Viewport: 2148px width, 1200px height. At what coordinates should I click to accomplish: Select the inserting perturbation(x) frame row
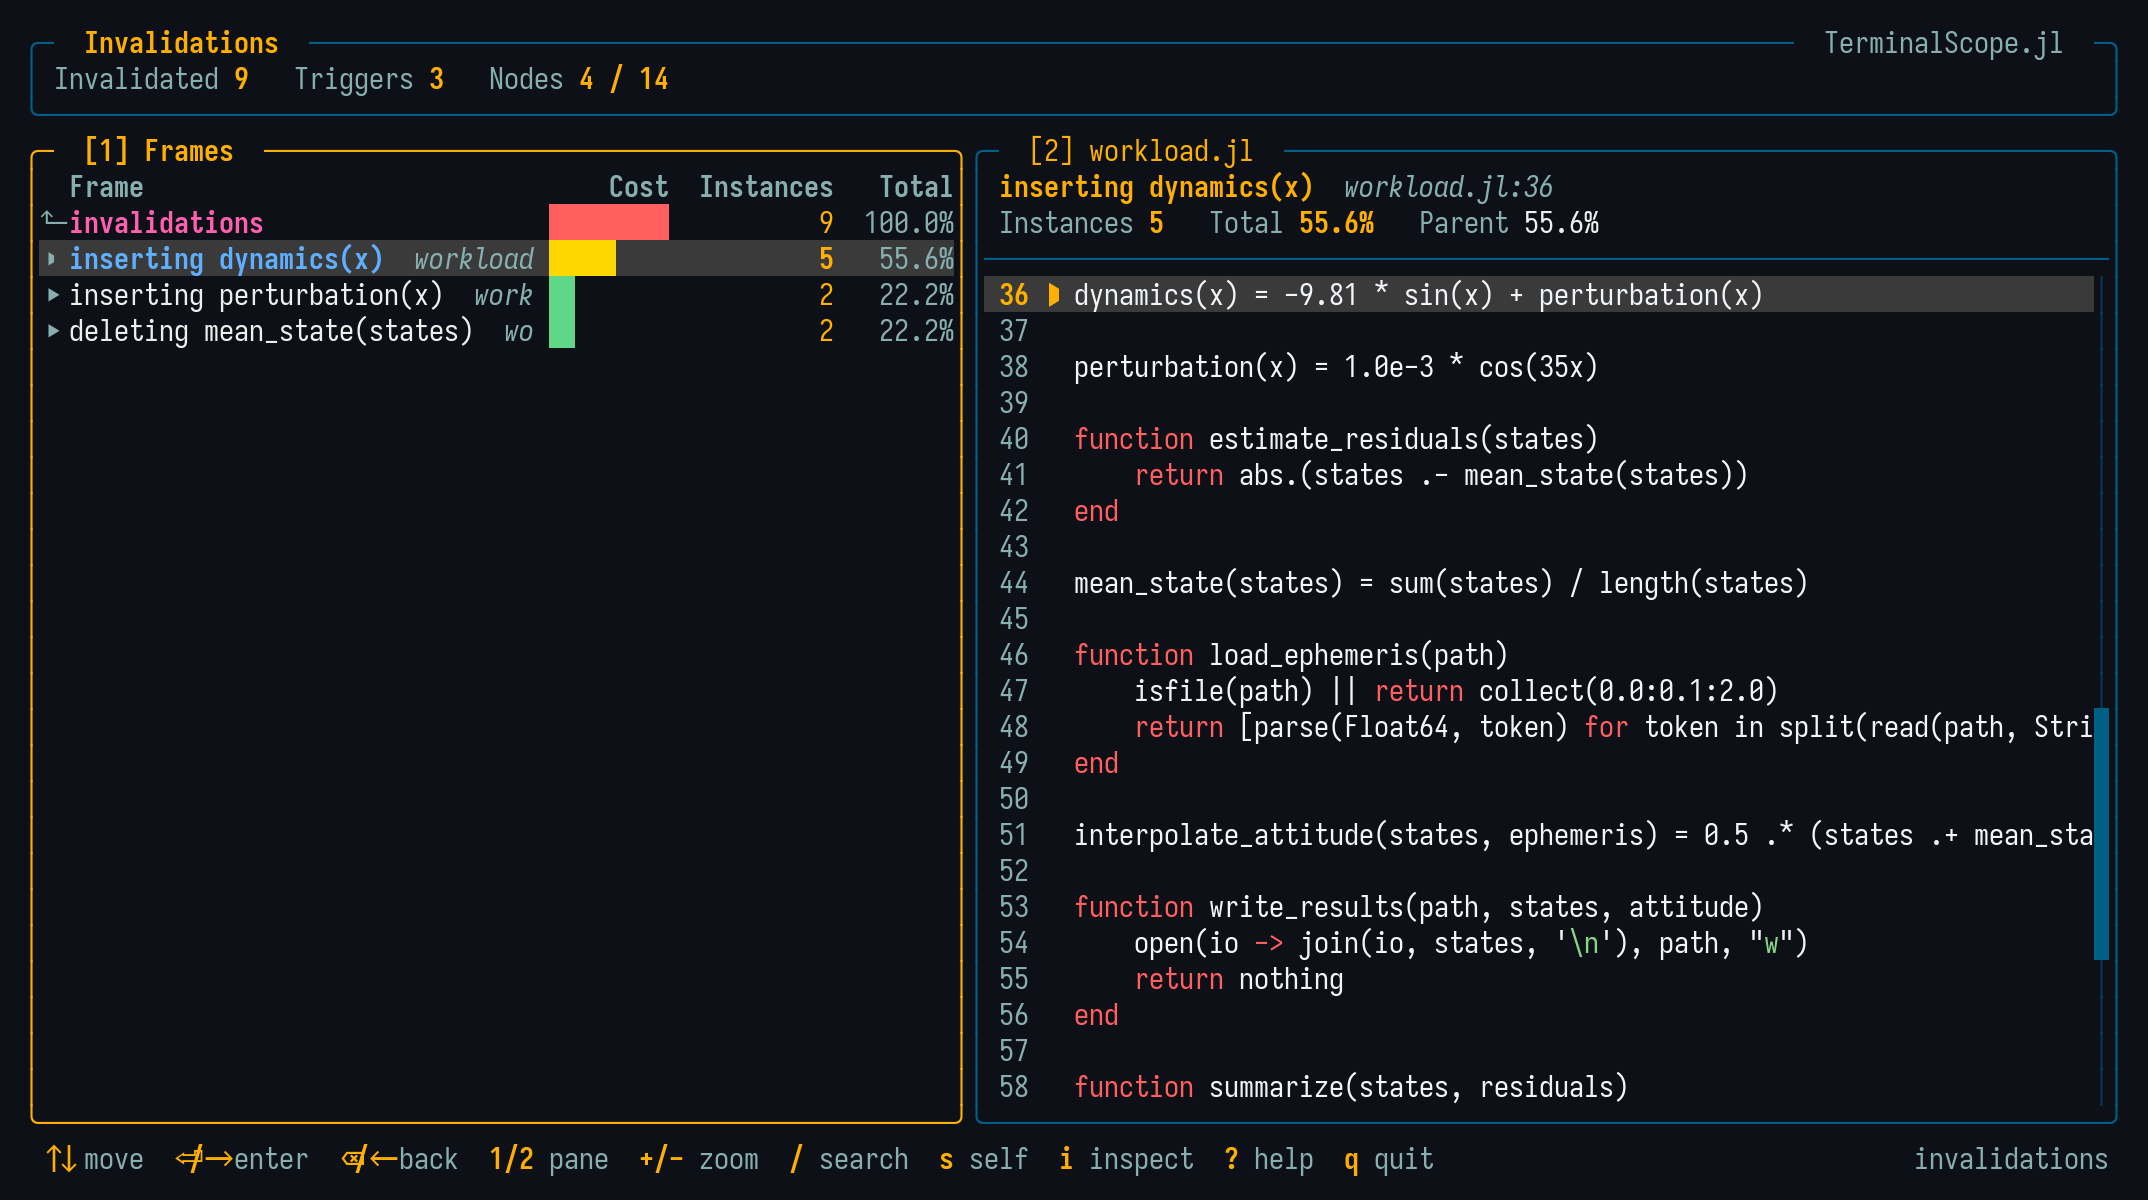[x=497, y=294]
